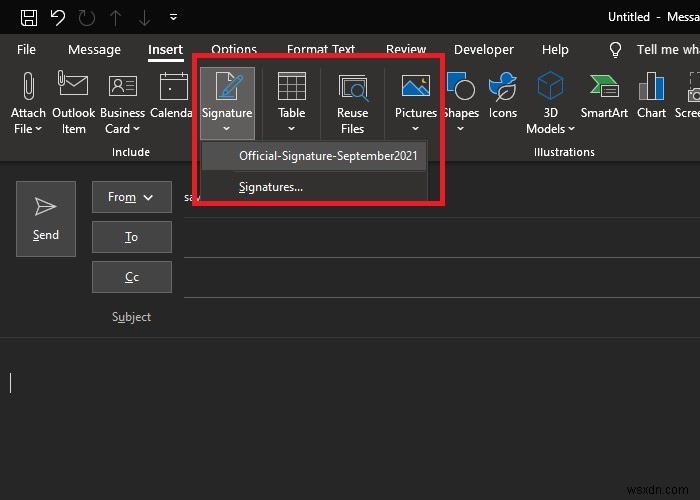Click the Subject field
The image size is (700, 500).
click(442, 317)
